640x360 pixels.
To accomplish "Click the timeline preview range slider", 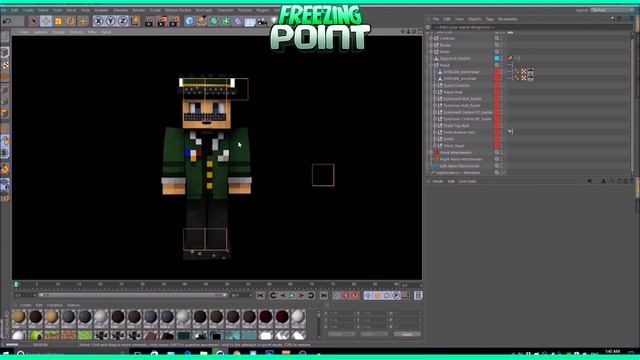I will click(133, 295).
